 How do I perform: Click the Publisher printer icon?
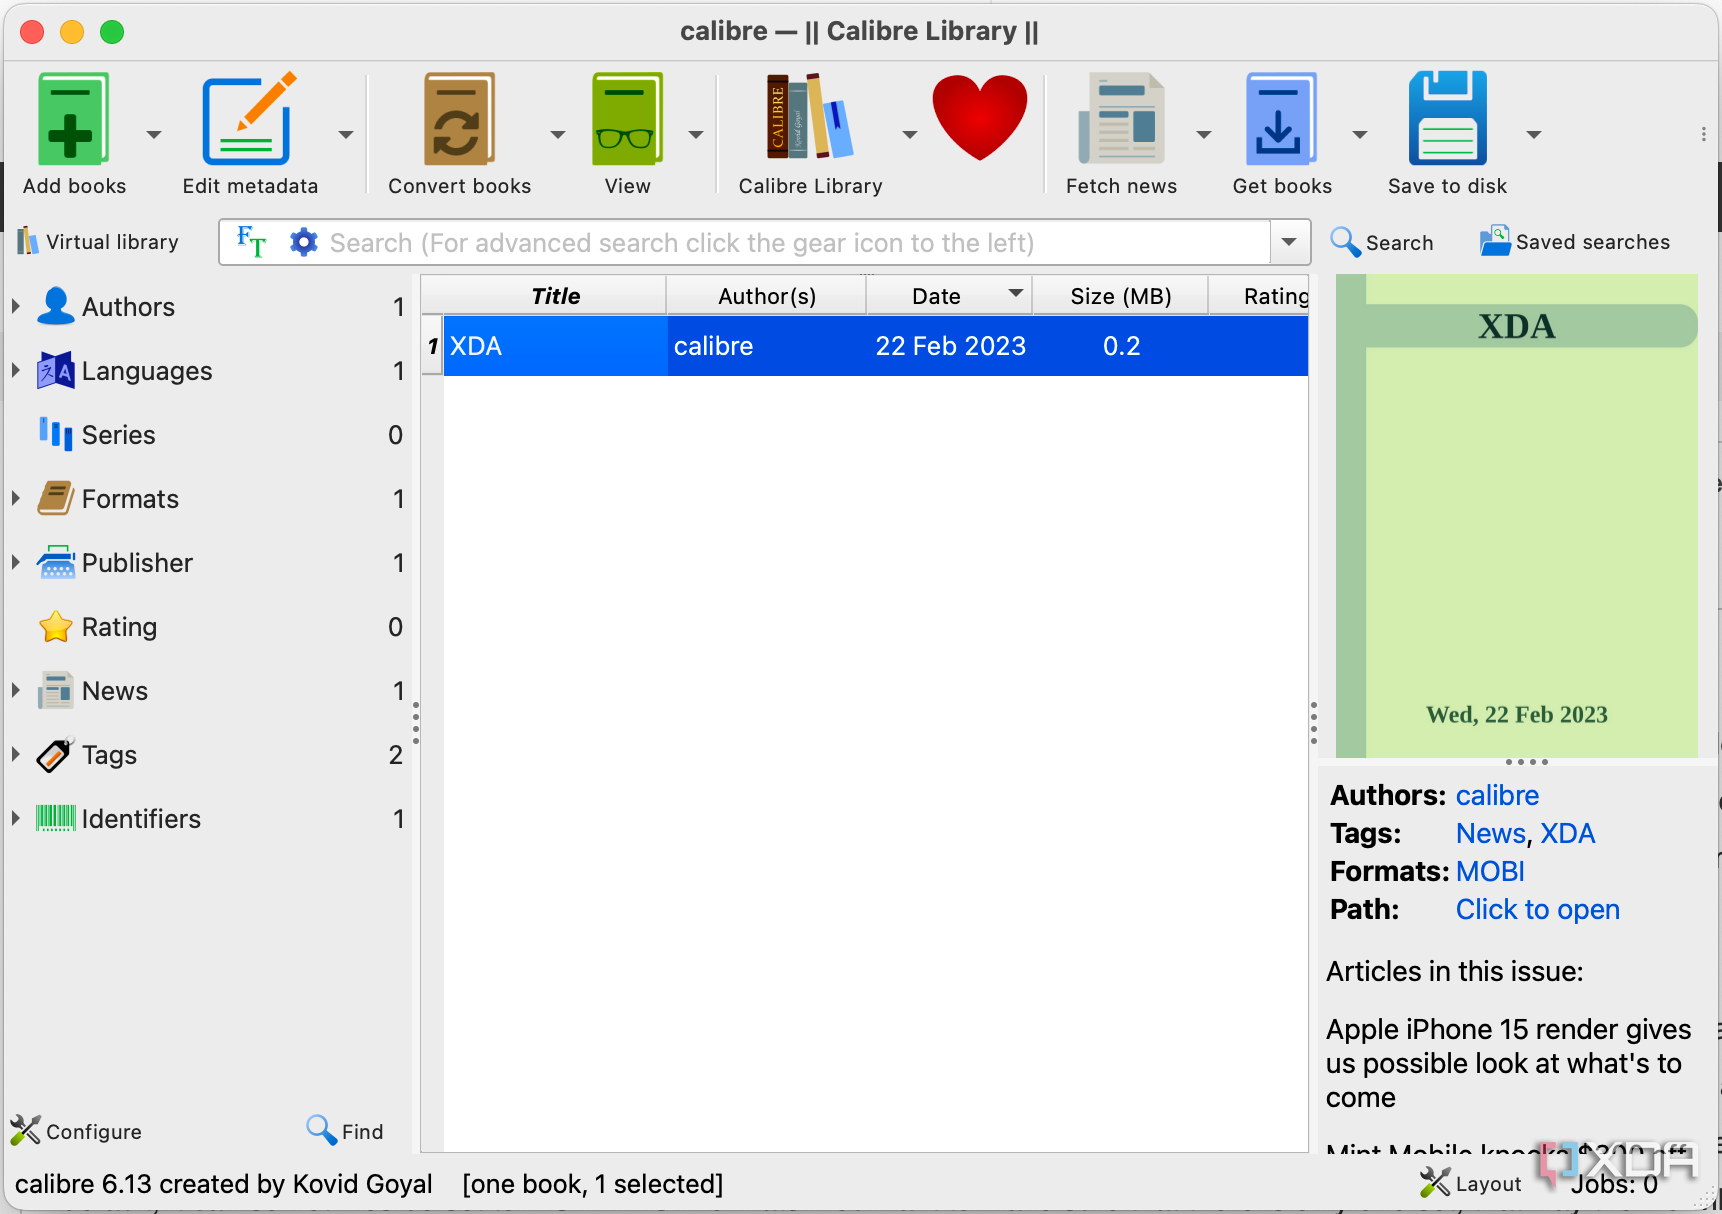(56, 562)
